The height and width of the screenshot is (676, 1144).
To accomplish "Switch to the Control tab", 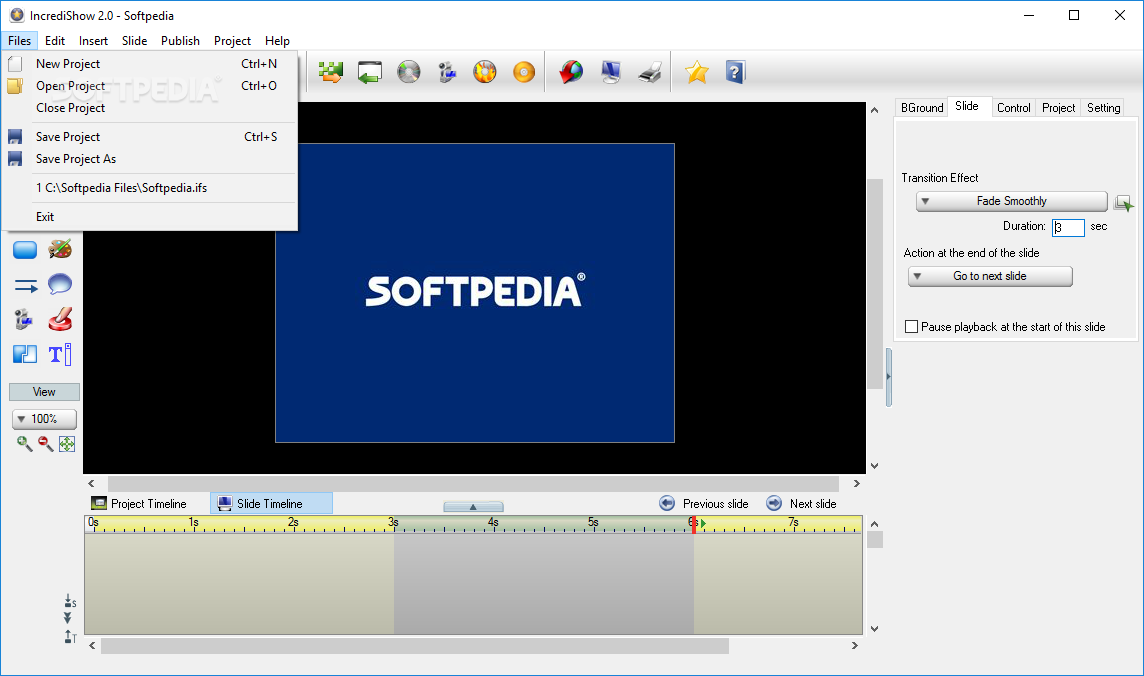I will pyautogui.click(x=1013, y=108).
